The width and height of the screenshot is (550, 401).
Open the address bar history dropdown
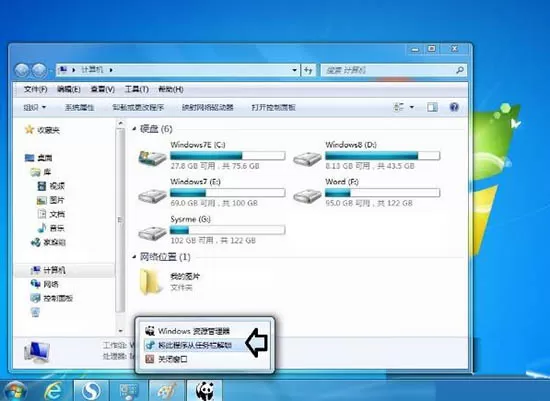295,70
